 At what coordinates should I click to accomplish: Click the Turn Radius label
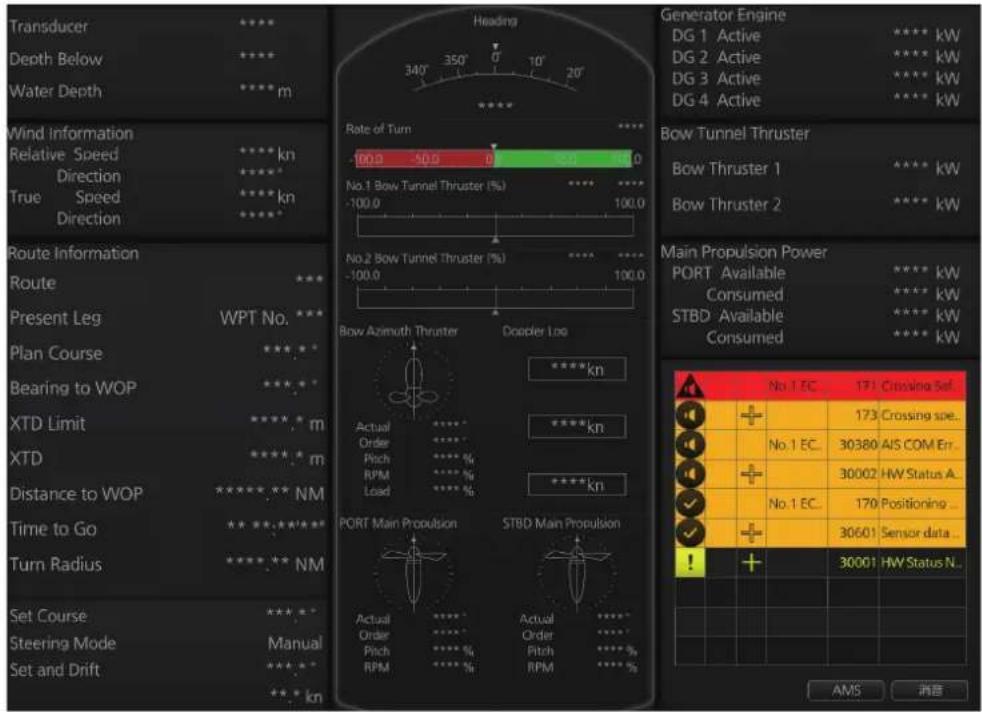tap(55, 565)
